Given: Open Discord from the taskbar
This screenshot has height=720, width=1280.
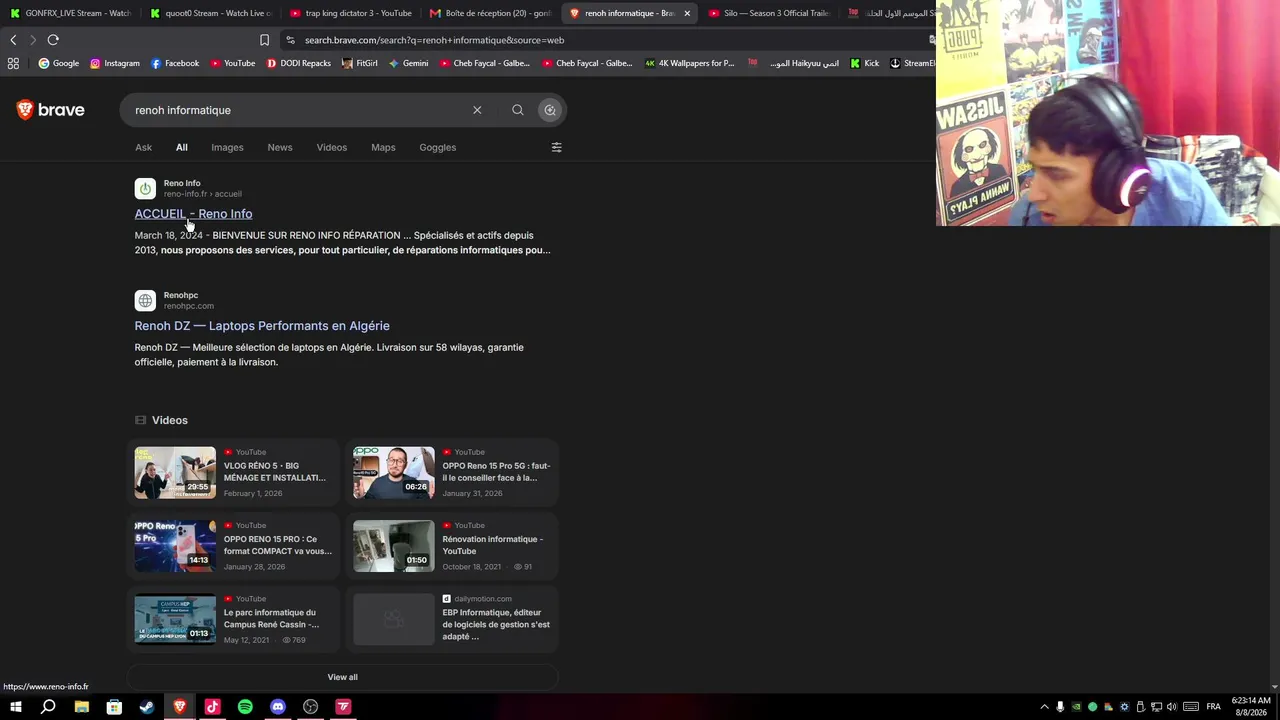Looking at the screenshot, I should click(278, 707).
